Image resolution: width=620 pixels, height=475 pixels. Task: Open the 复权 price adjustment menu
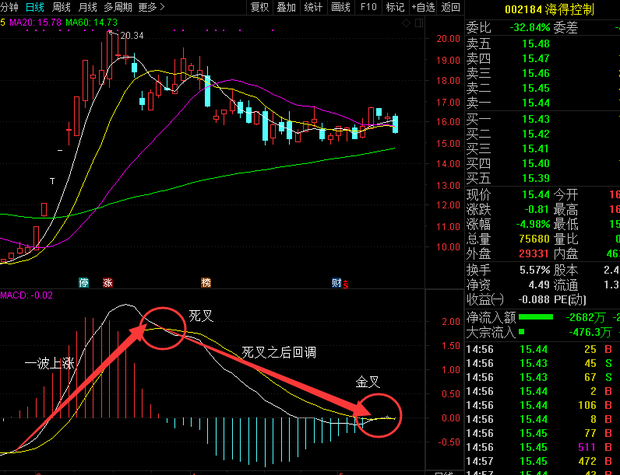tap(260, 7)
